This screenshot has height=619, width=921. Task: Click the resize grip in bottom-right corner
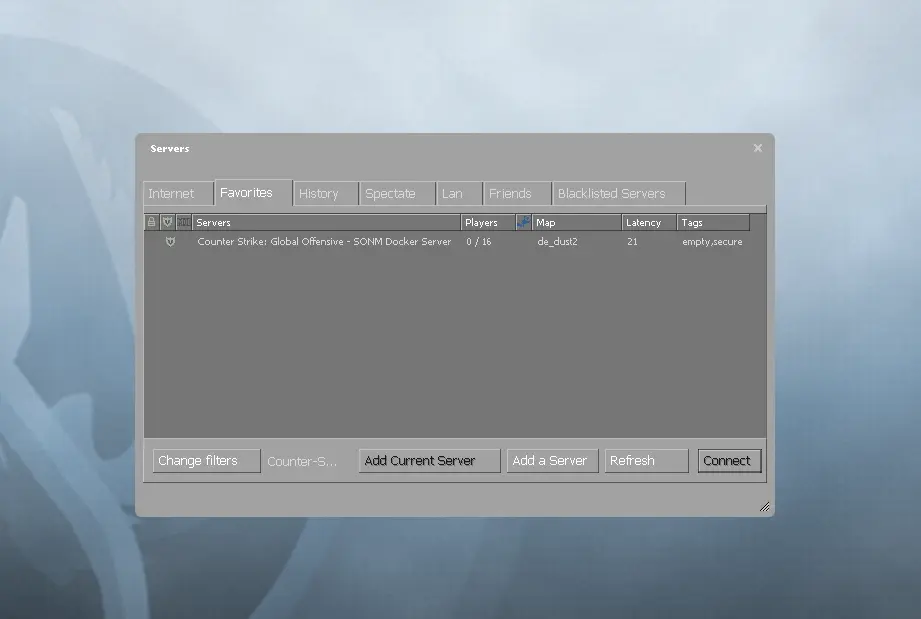[x=765, y=506]
